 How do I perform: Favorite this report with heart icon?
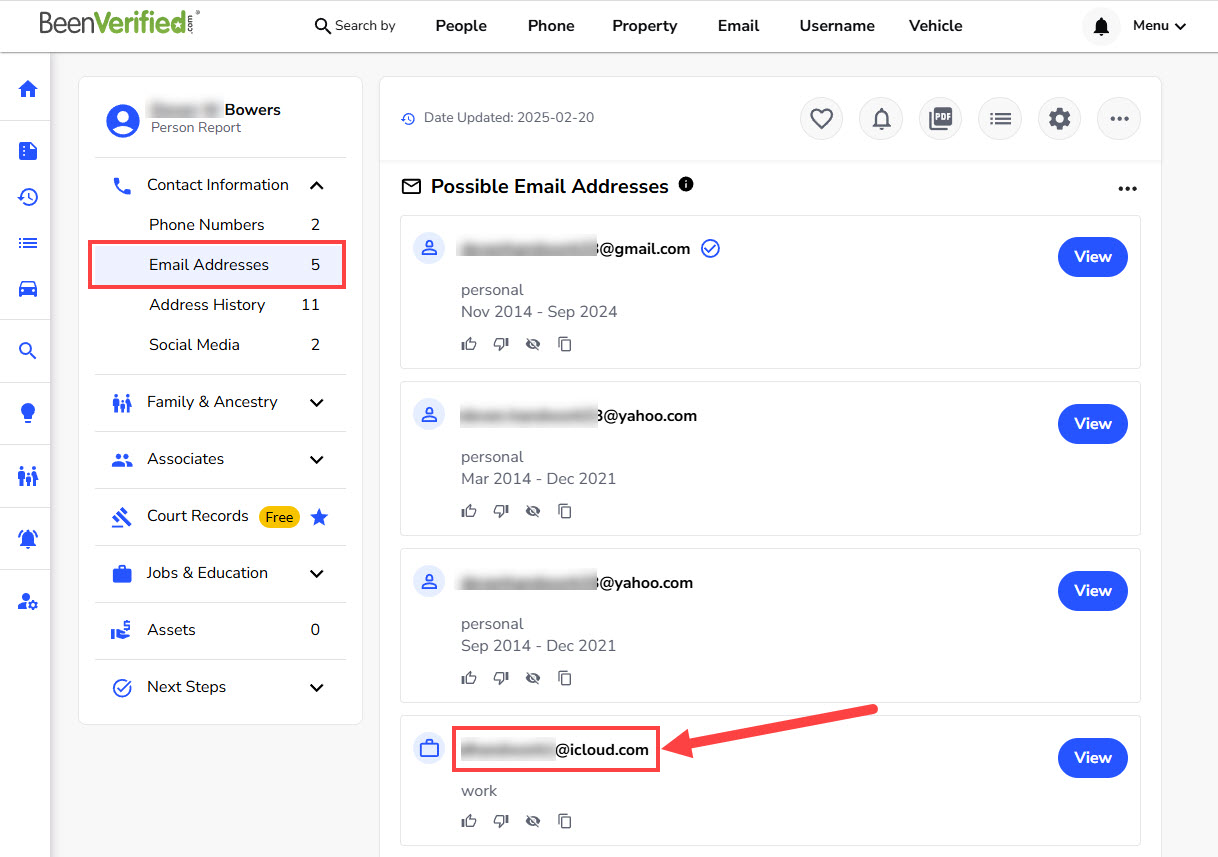(x=821, y=119)
